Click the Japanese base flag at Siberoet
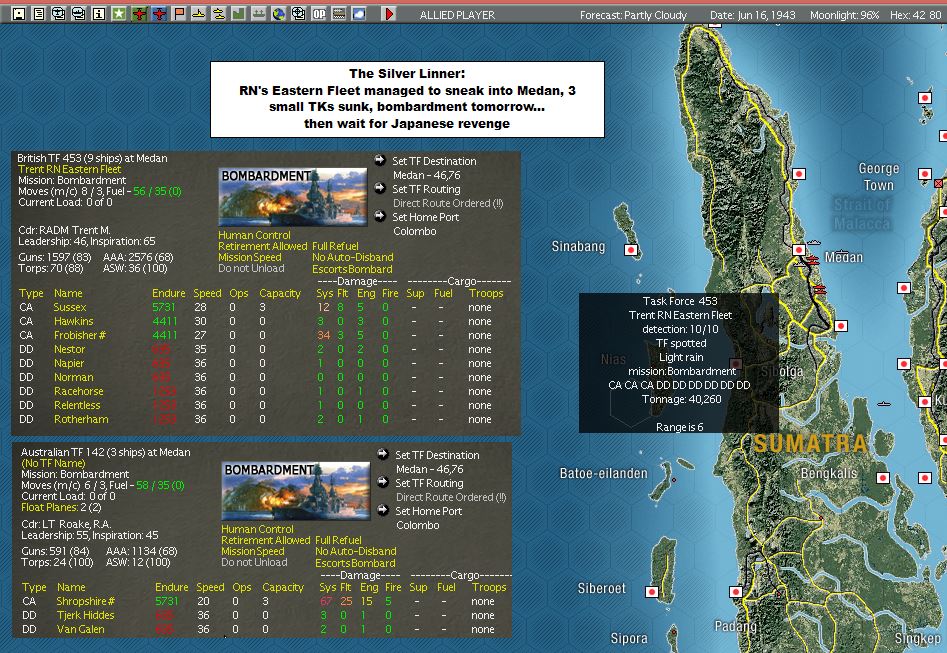The image size is (947, 653). 651,591
